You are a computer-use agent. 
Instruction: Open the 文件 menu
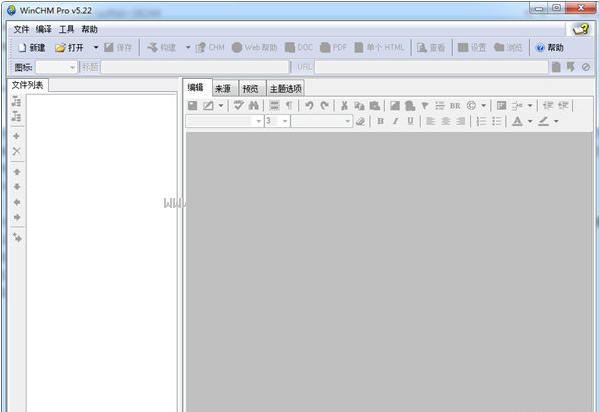21,29
